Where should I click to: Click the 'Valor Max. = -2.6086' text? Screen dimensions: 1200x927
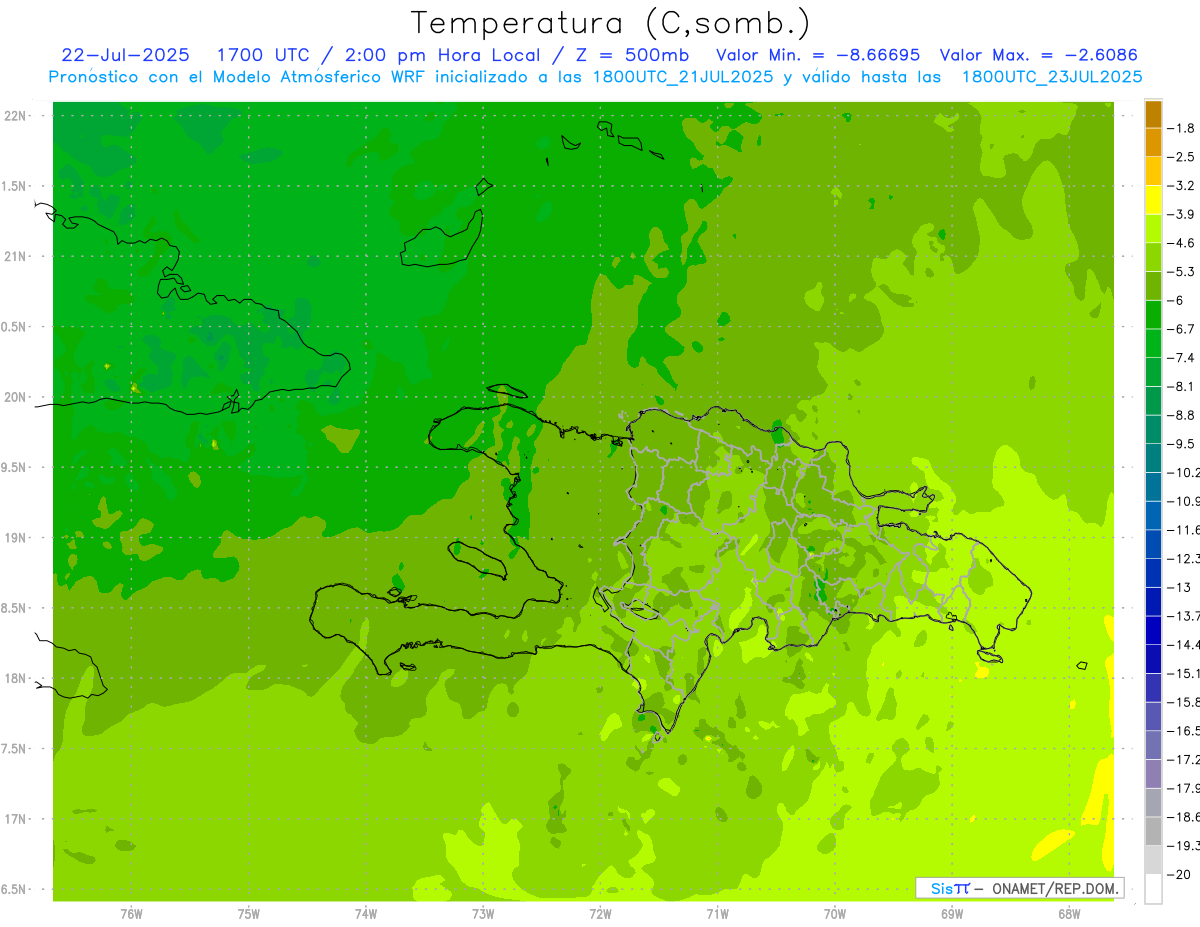click(x=1039, y=55)
